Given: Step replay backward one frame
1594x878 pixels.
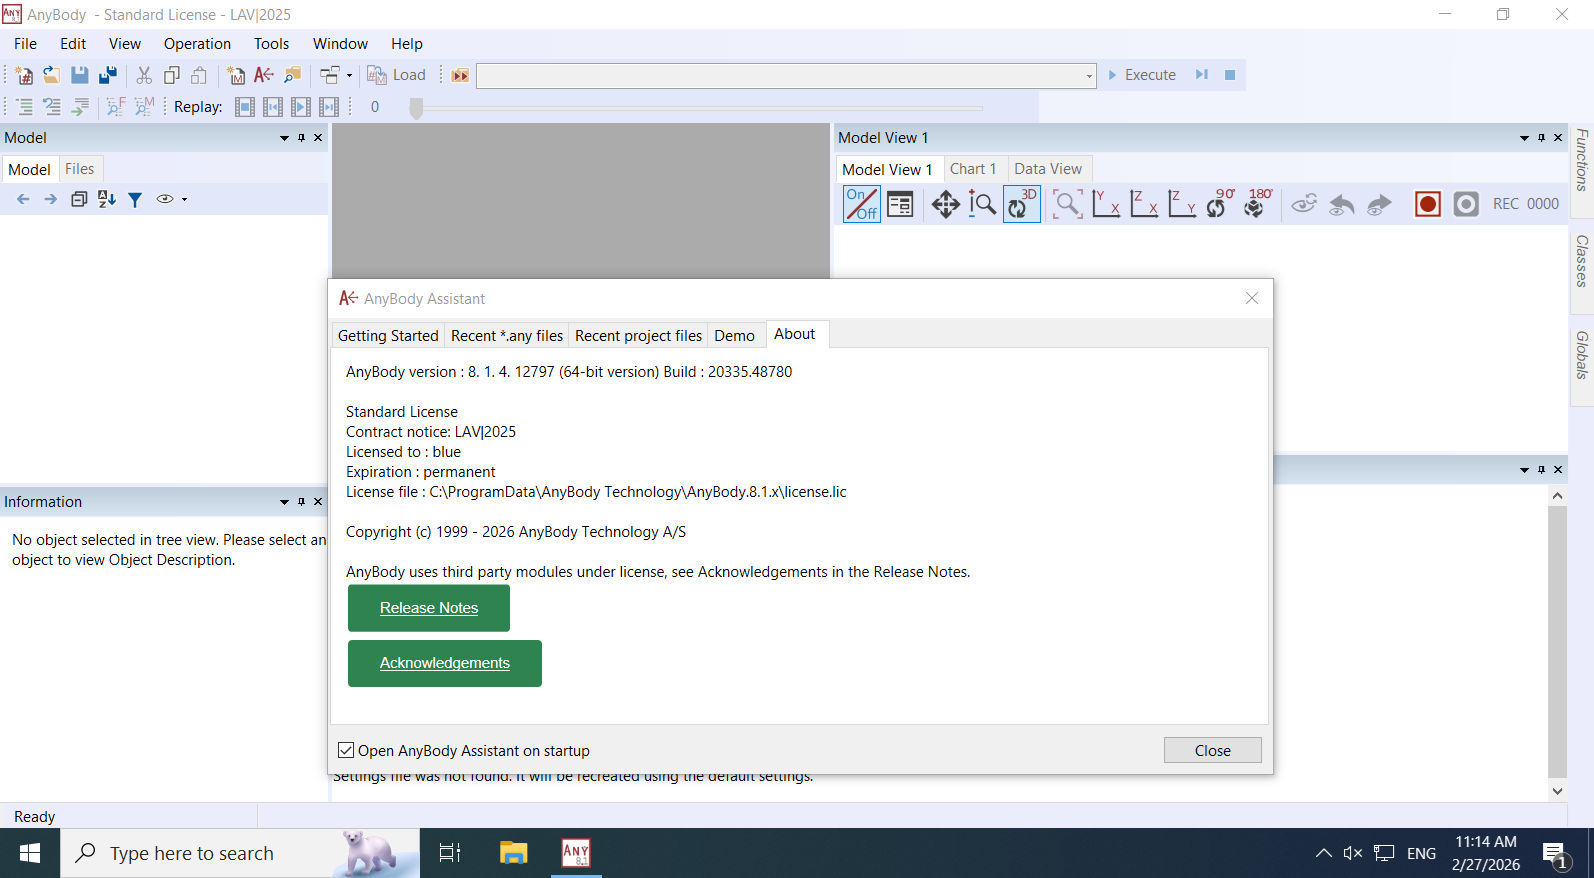Looking at the screenshot, I should (273, 107).
